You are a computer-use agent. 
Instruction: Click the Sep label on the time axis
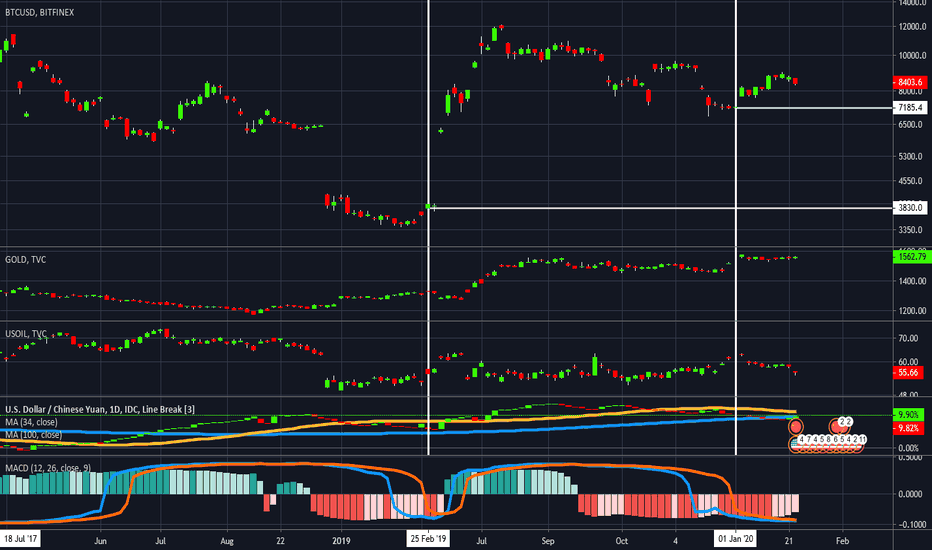(547, 541)
